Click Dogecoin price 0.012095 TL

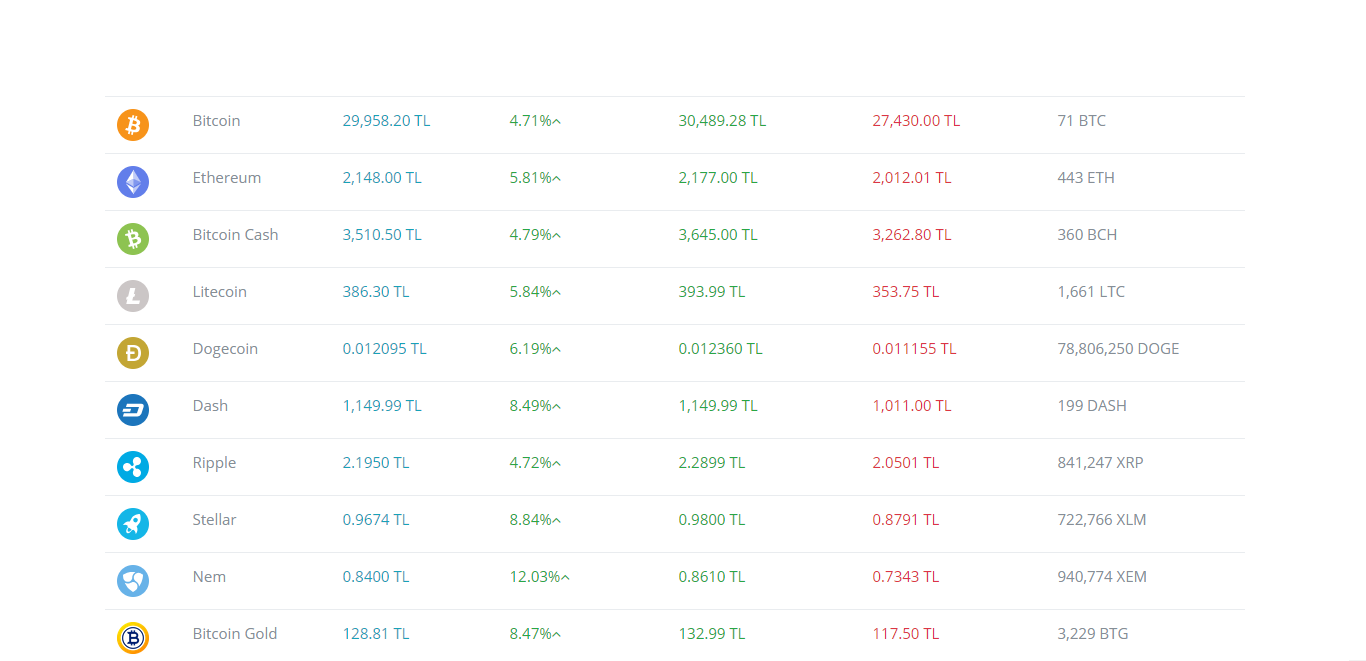(x=384, y=349)
